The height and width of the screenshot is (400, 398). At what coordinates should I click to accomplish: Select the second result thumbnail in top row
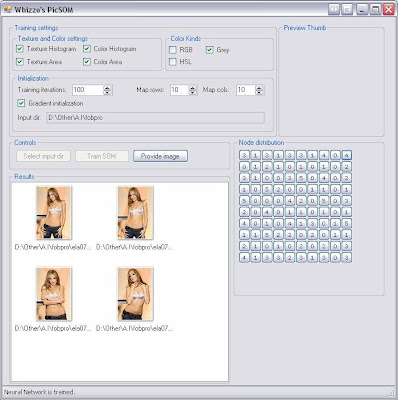pos(135,213)
